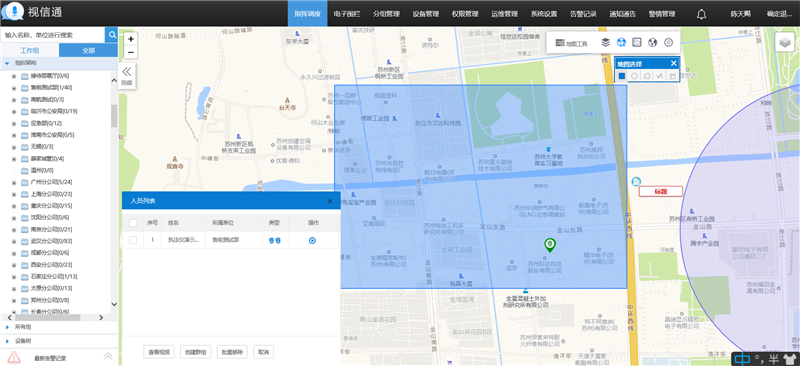
Task: Click the square frame icon in map toolbar
Action: 637,42
